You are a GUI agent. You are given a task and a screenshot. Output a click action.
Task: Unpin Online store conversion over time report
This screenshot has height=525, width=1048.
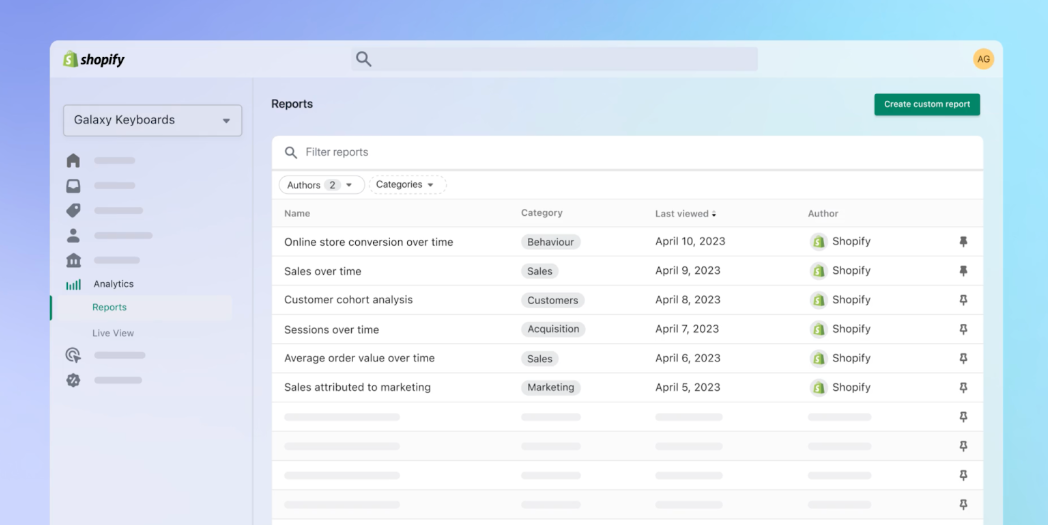(963, 241)
